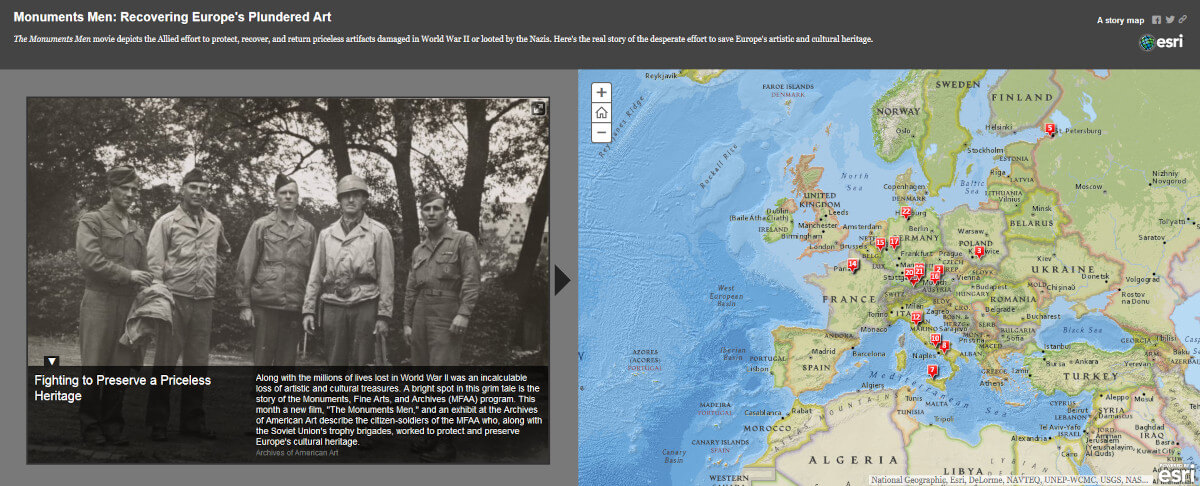Select map marker 7 in Sicily
1200x486 pixels.
(x=932, y=371)
